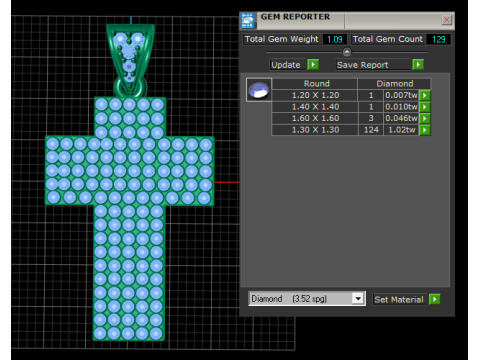Click the Update label button
Viewport: 480px width, 360px height.
pos(288,65)
